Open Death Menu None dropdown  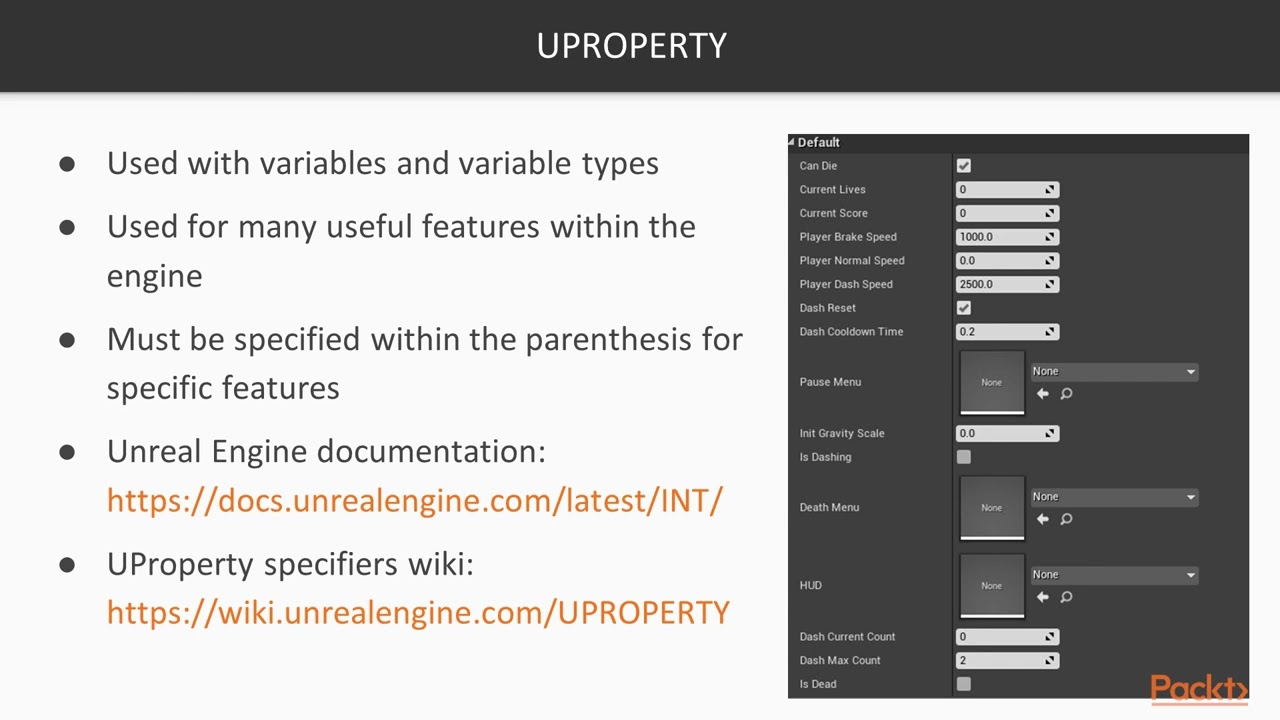coord(1114,497)
